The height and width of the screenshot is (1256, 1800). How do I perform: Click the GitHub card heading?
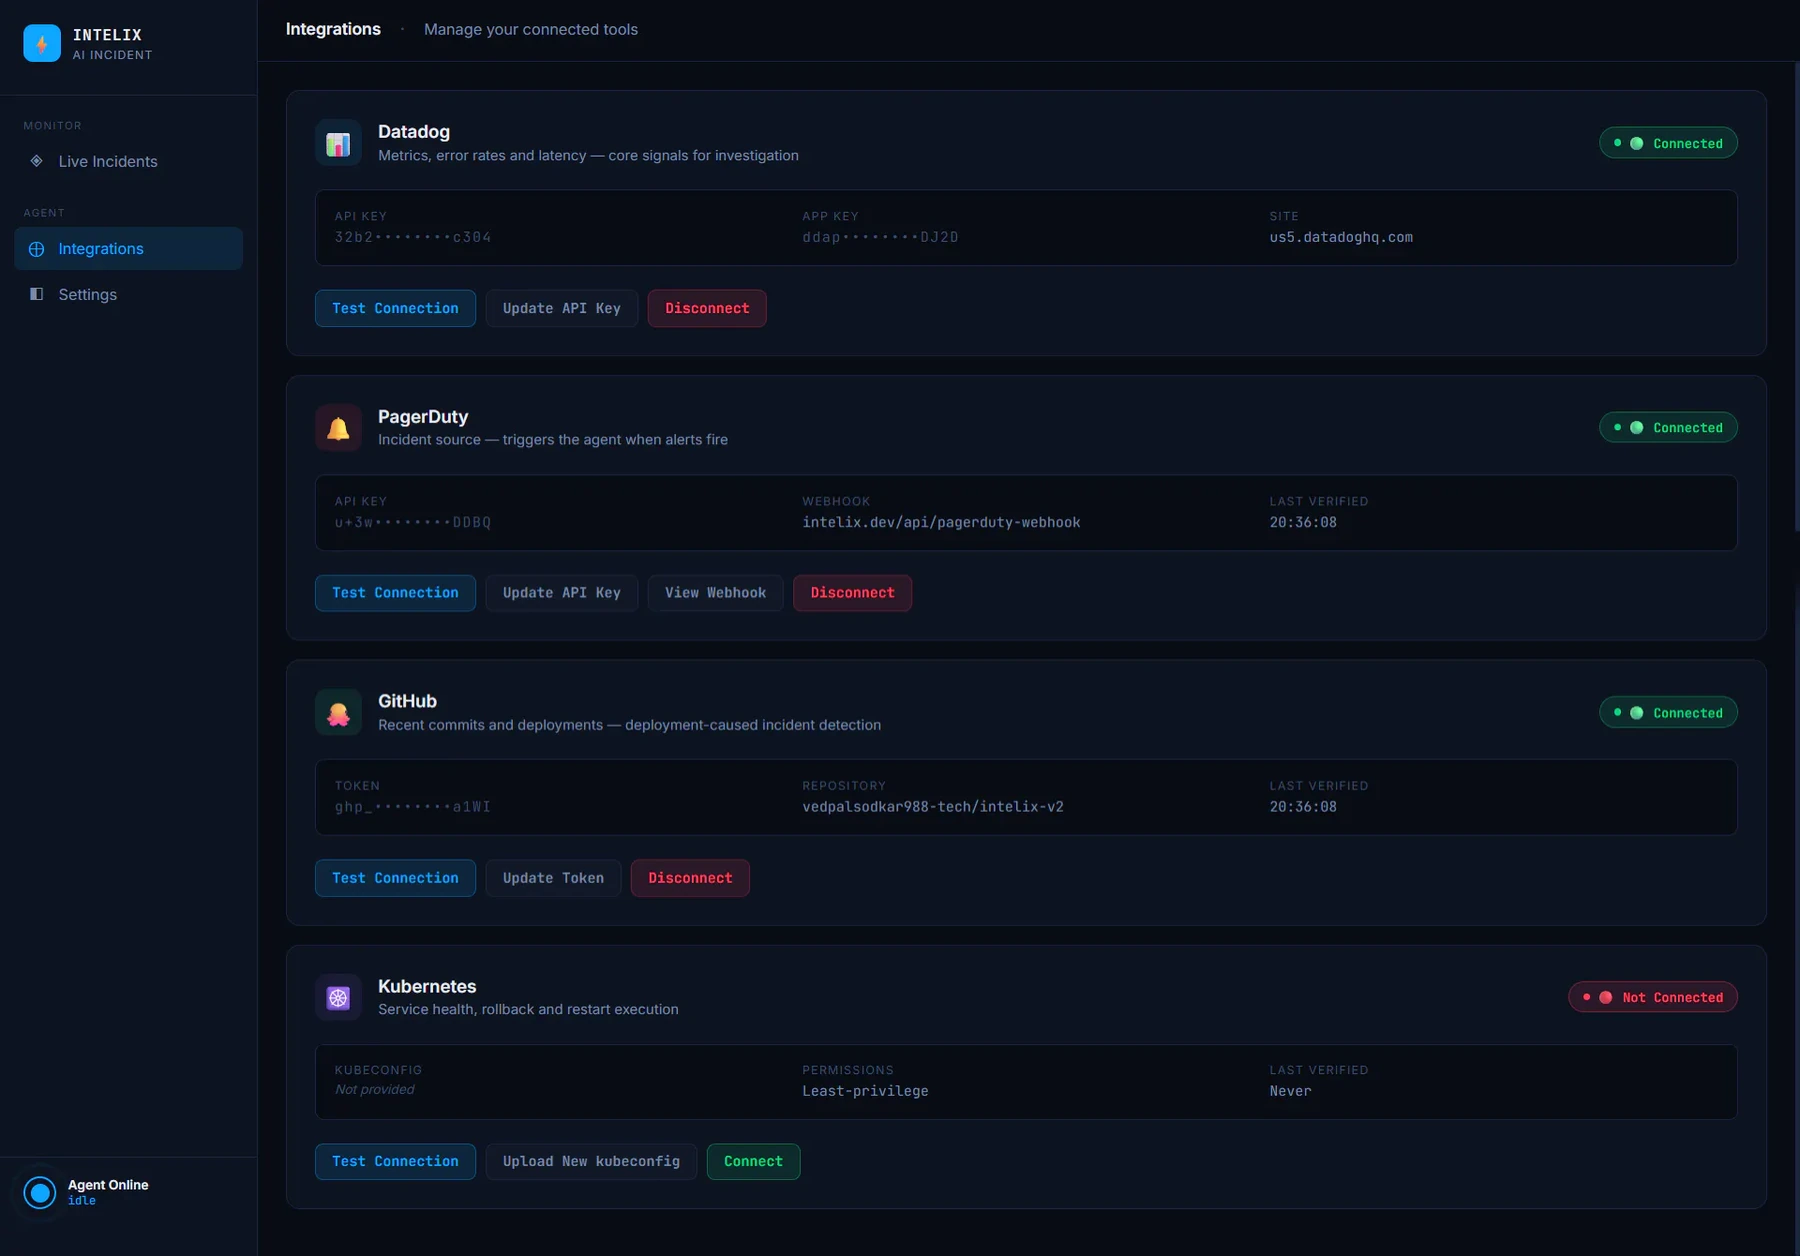coord(407,701)
